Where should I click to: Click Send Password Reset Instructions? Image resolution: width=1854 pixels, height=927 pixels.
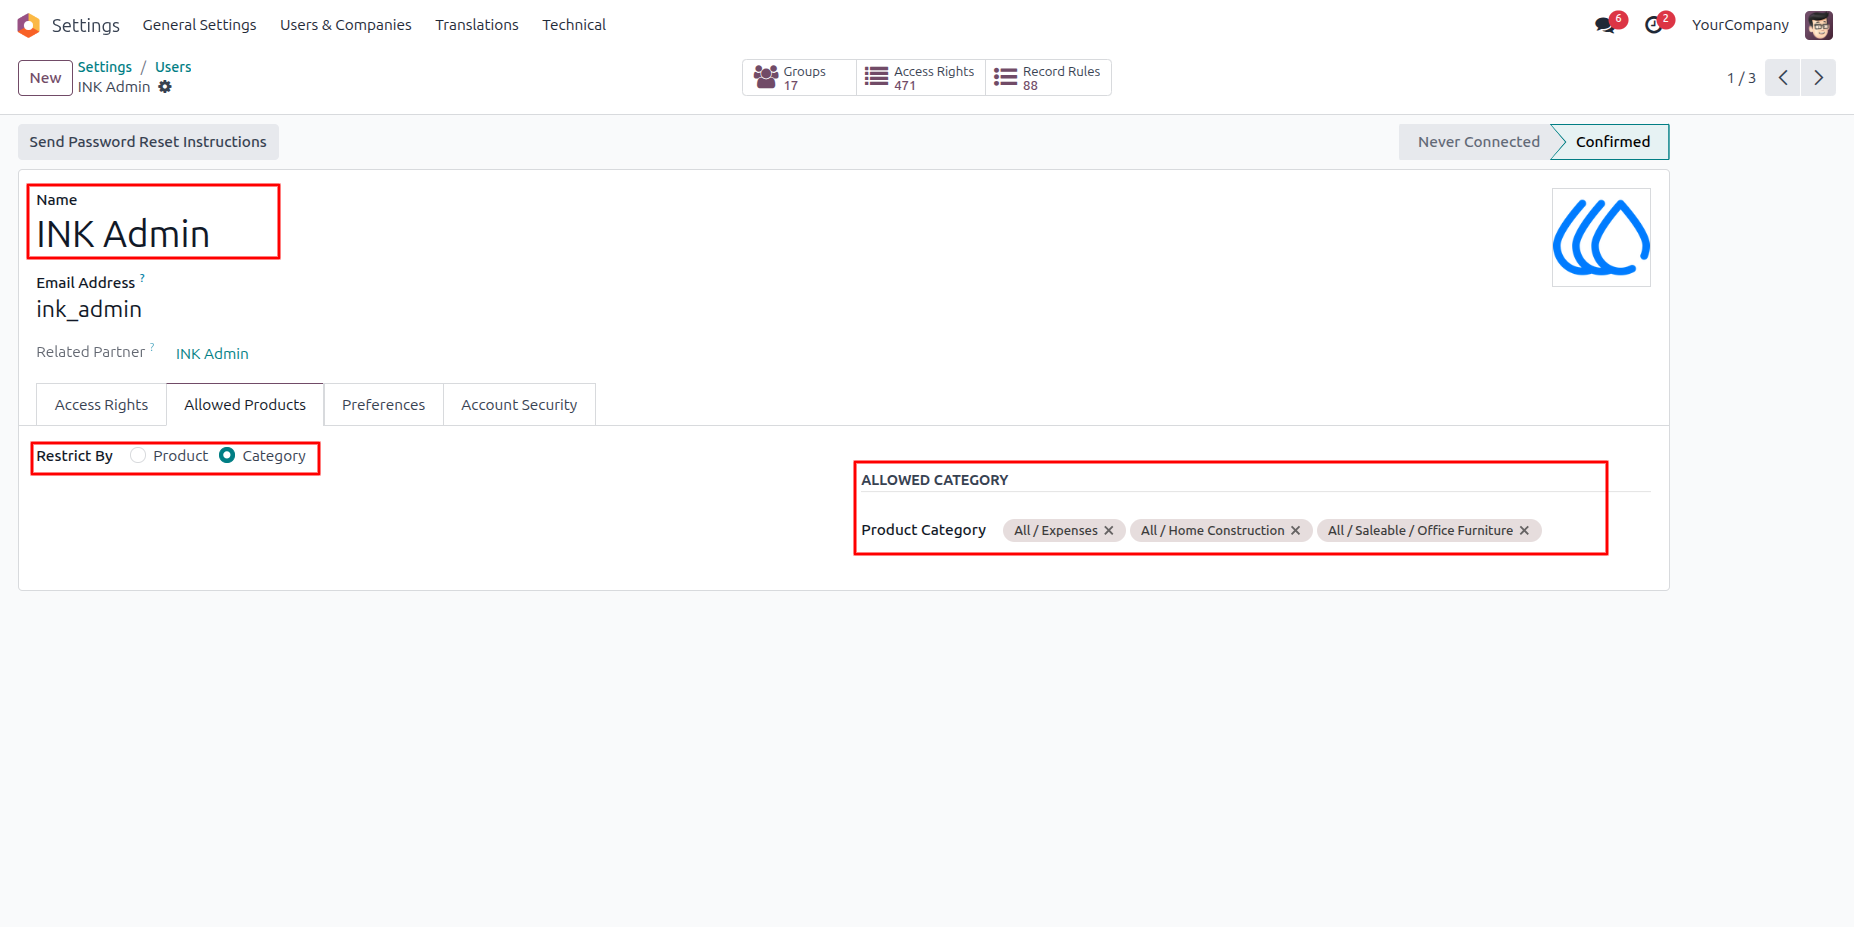coord(148,142)
